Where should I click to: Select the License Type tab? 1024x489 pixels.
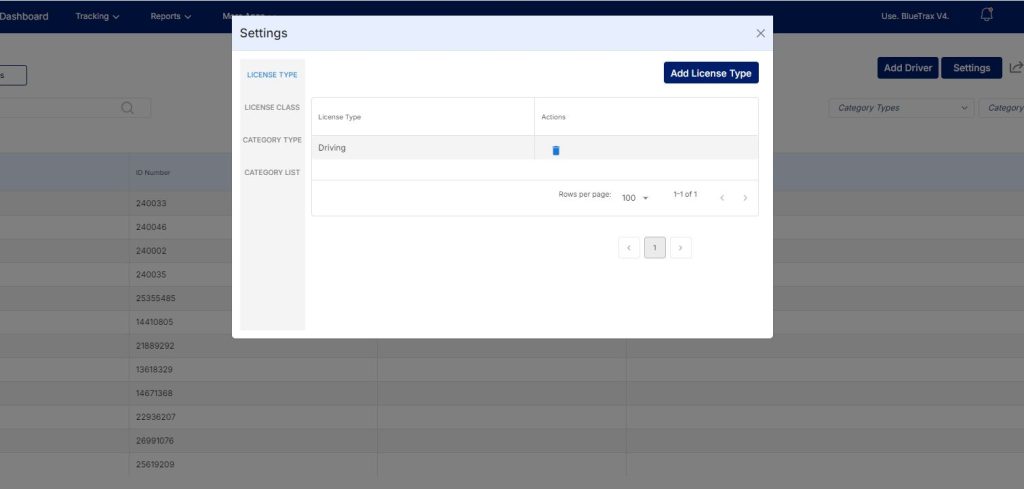coord(272,75)
